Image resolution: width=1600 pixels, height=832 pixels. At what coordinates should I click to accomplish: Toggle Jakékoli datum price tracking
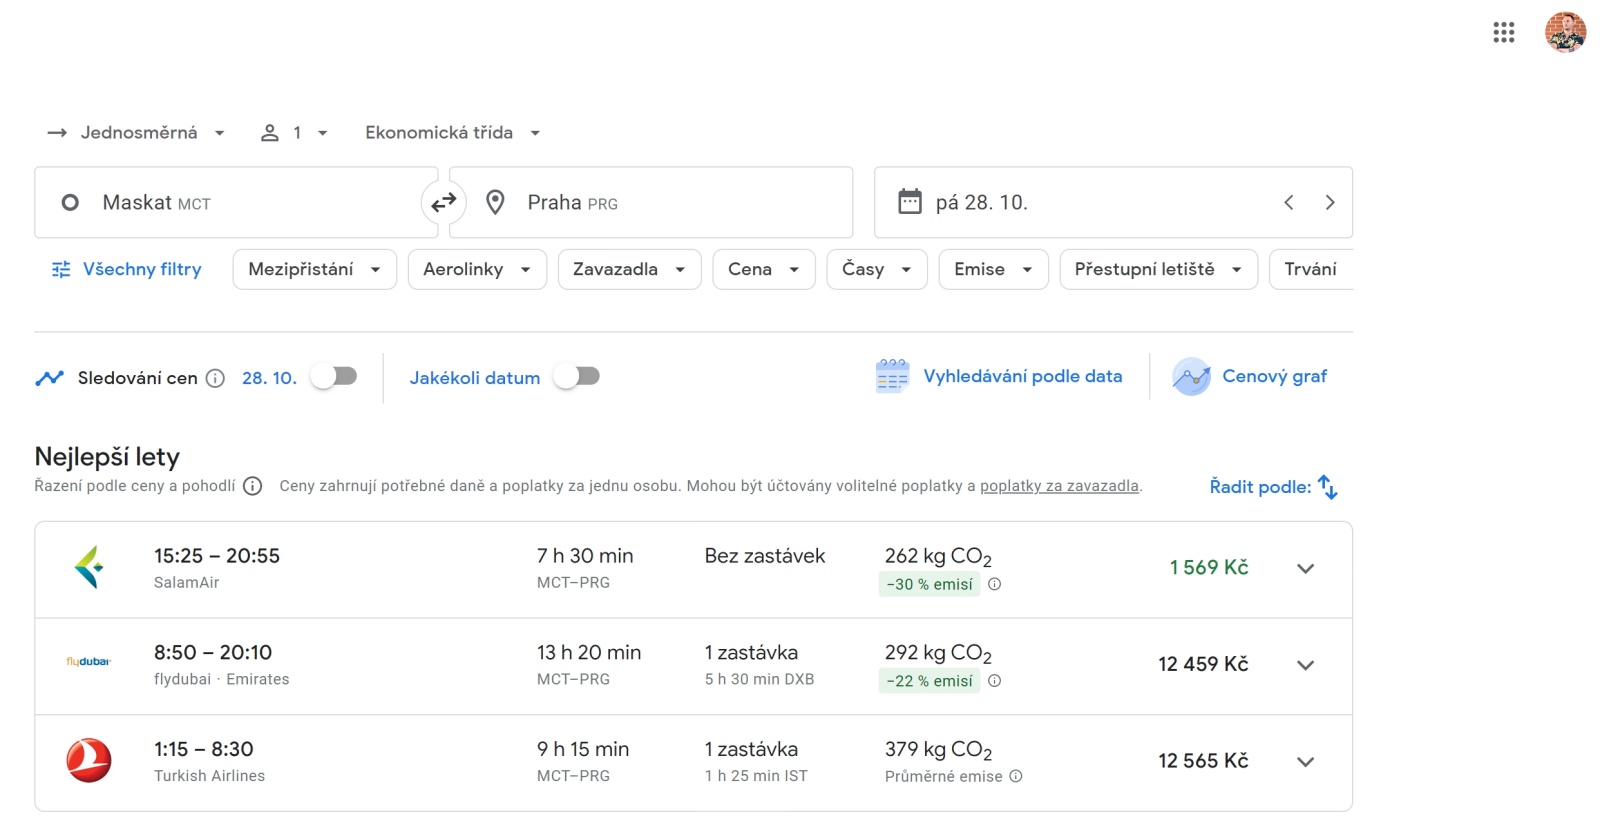tap(576, 376)
